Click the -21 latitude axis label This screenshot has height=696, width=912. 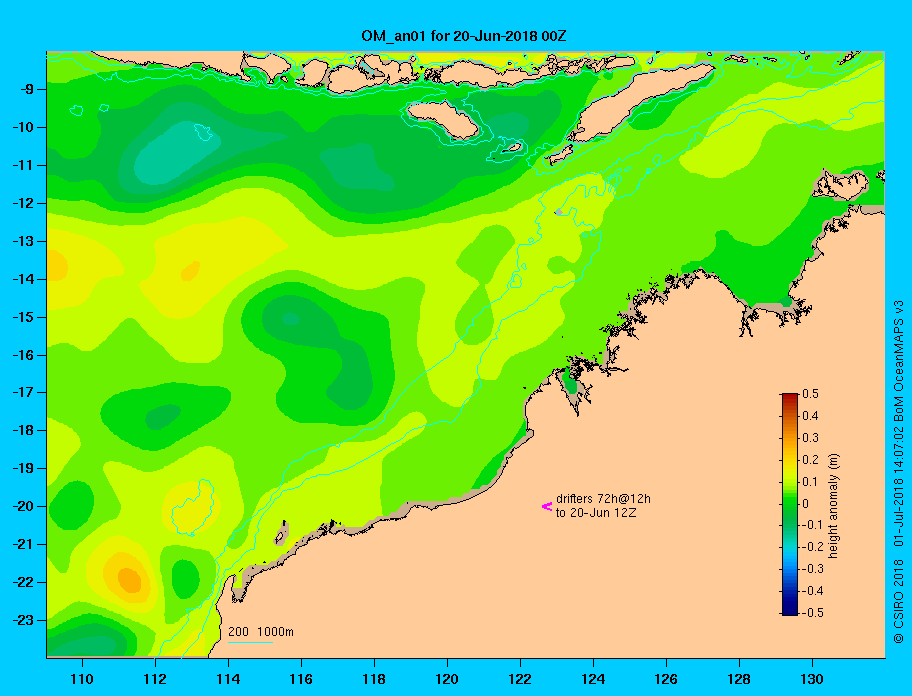(x=23, y=544)
